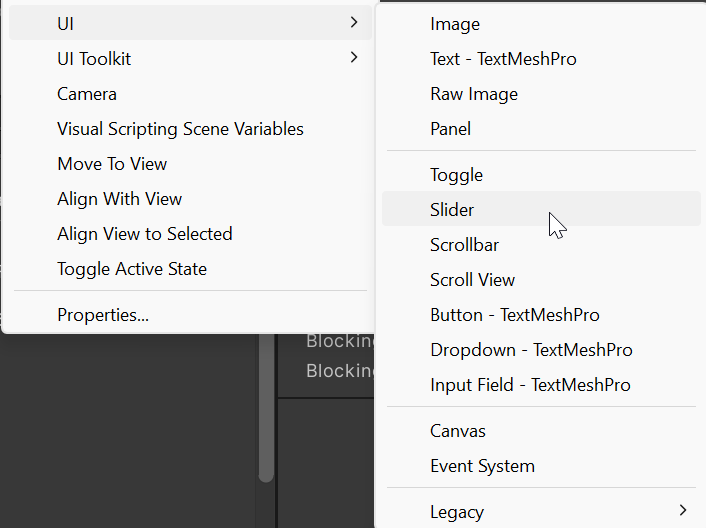
Task: Choose Camera from the context menu
Action: (x=190, y=94)
